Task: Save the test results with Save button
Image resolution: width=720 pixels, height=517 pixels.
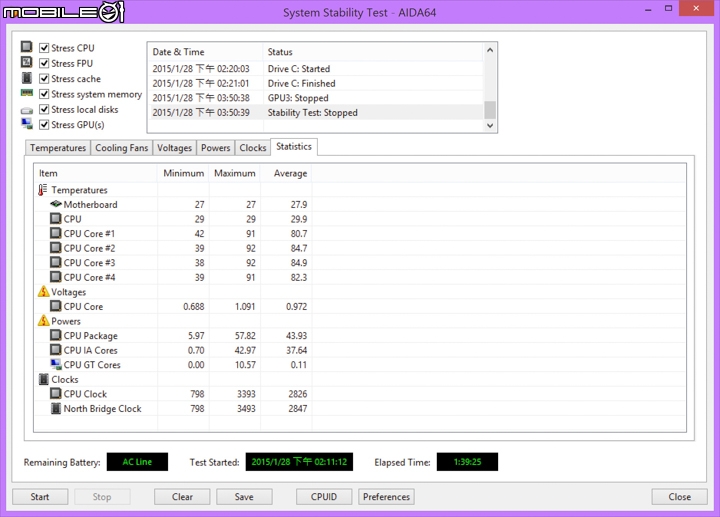Action: [x=244, y=497]
